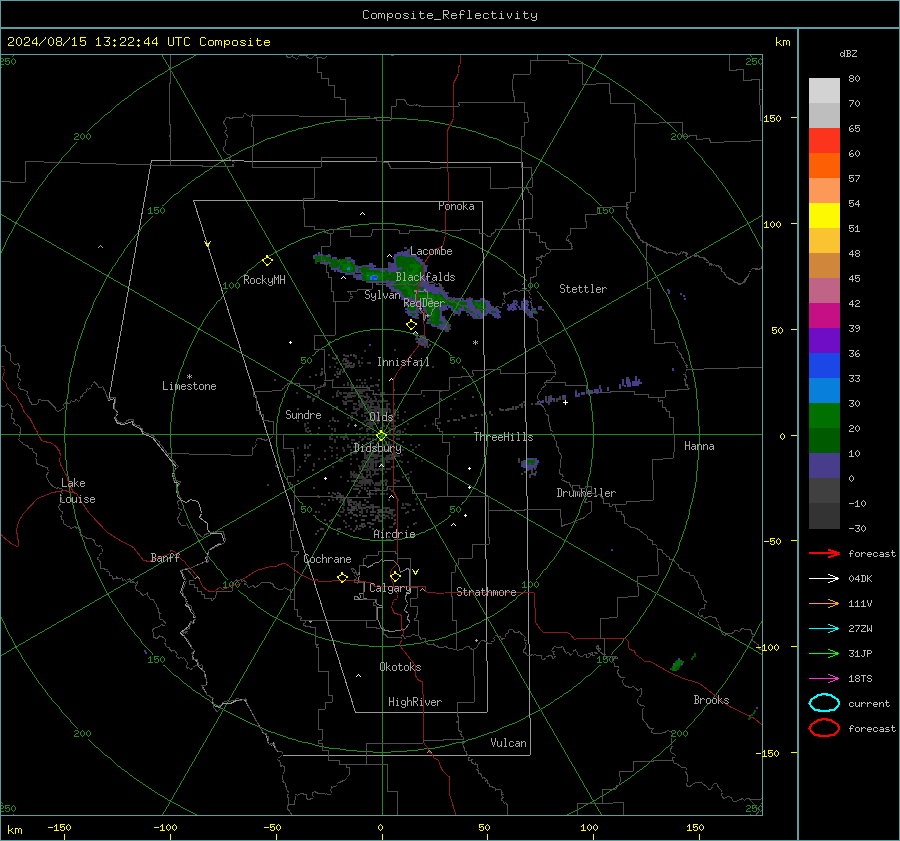Click the Hanna city label
The image size is (900, 841).
(x=699, y=446)
